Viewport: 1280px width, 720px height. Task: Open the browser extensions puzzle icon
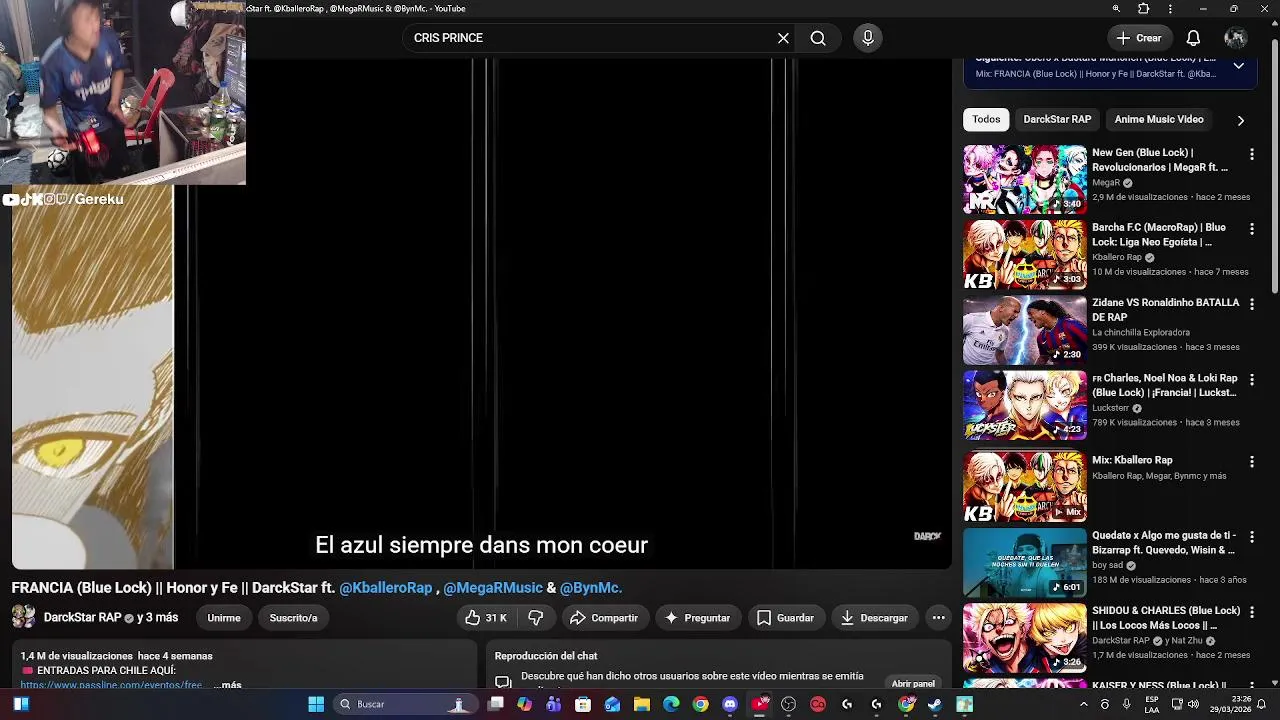[1144, 9]
